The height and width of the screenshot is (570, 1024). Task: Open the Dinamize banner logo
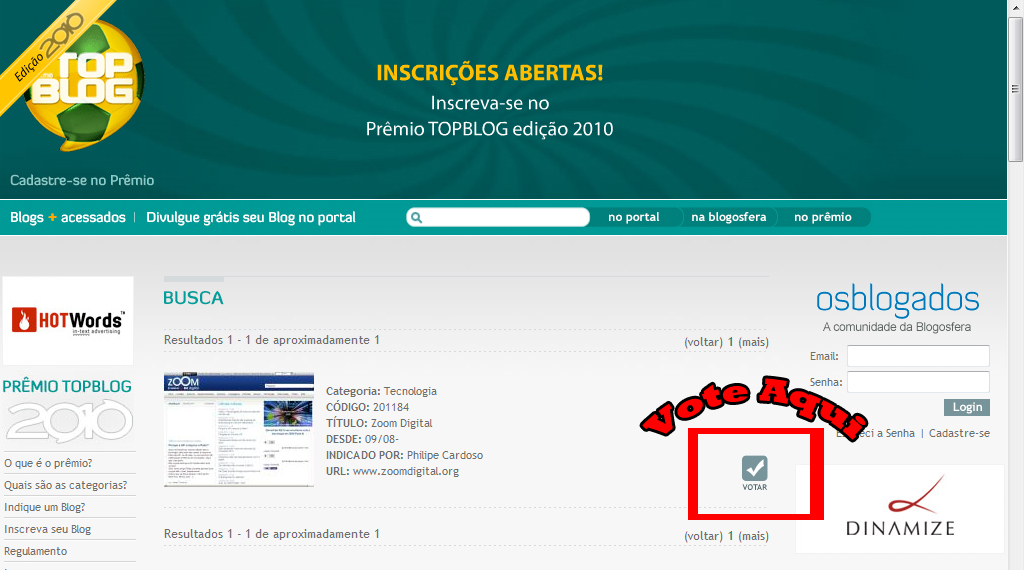[899, 509]
